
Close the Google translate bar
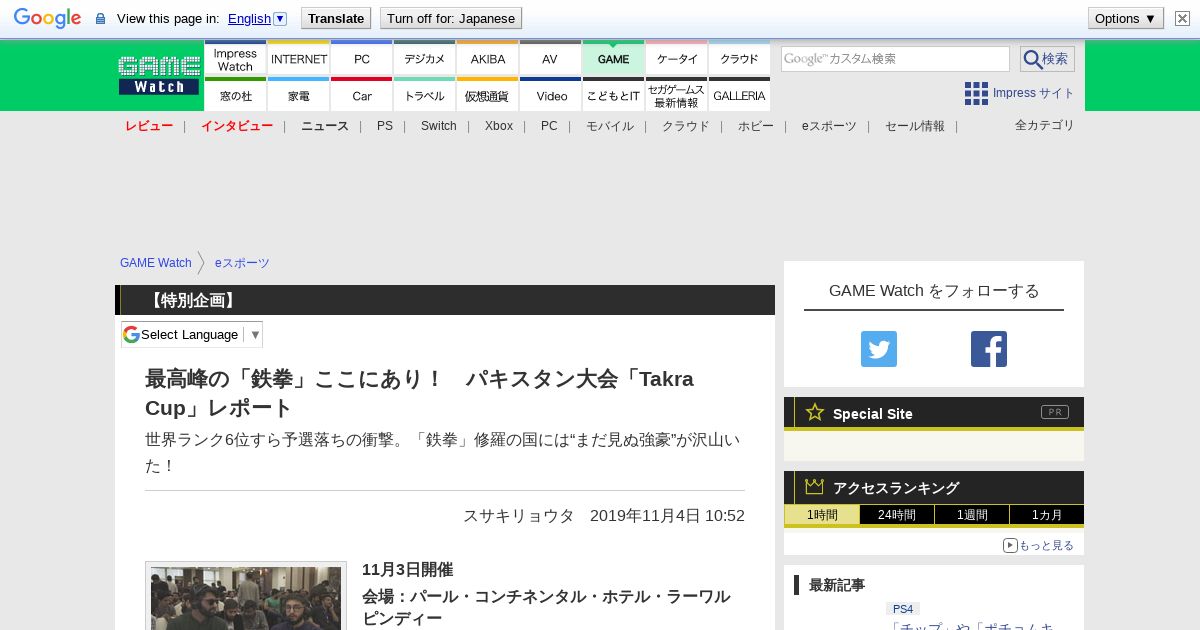point(1182,18)
